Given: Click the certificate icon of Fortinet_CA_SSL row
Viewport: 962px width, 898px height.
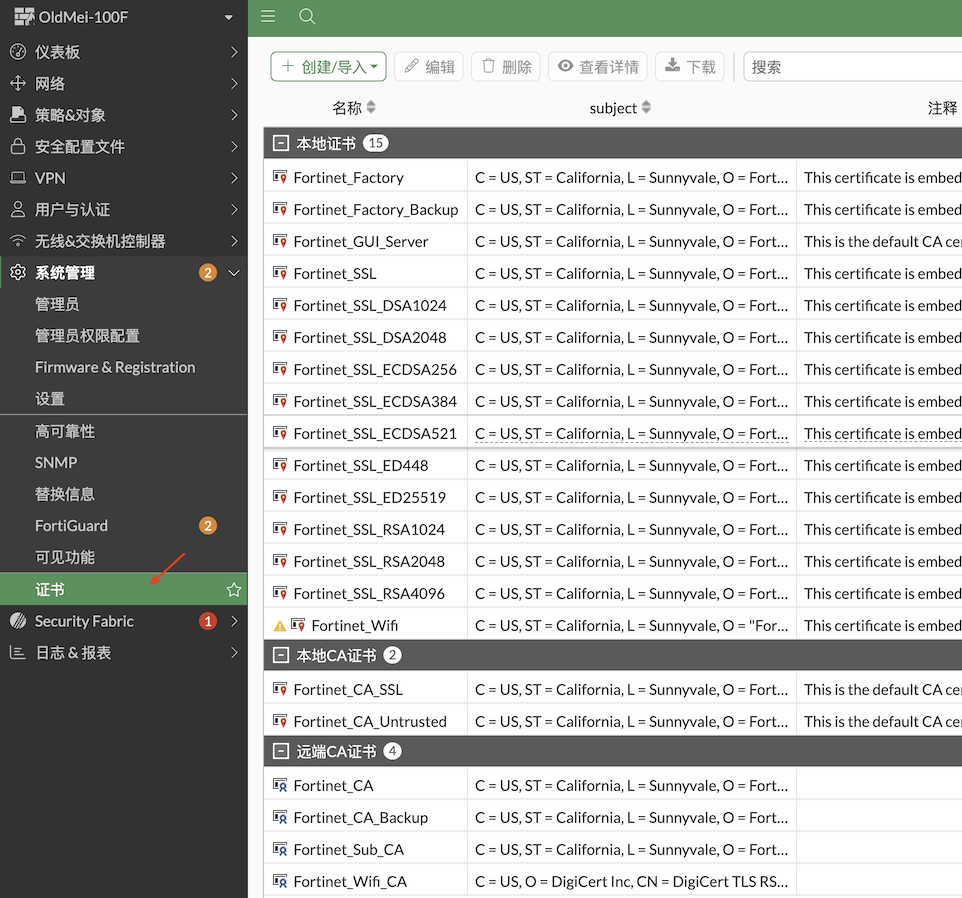Looking at the screenshot, I should coord(280,689).
